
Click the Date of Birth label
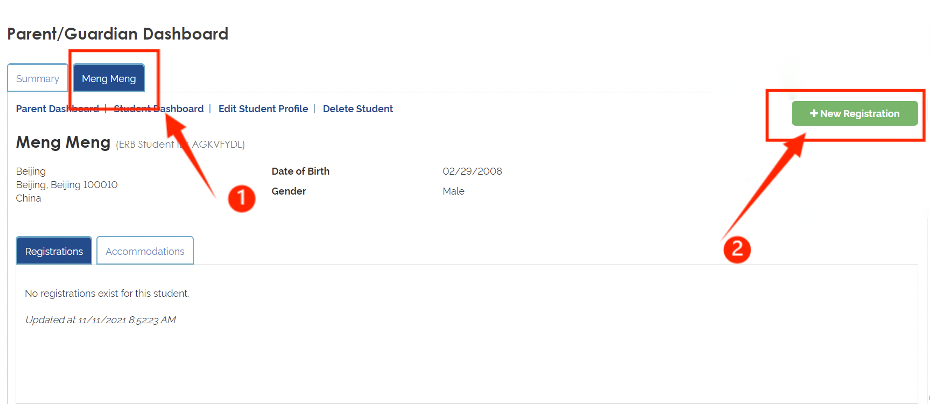300,171
